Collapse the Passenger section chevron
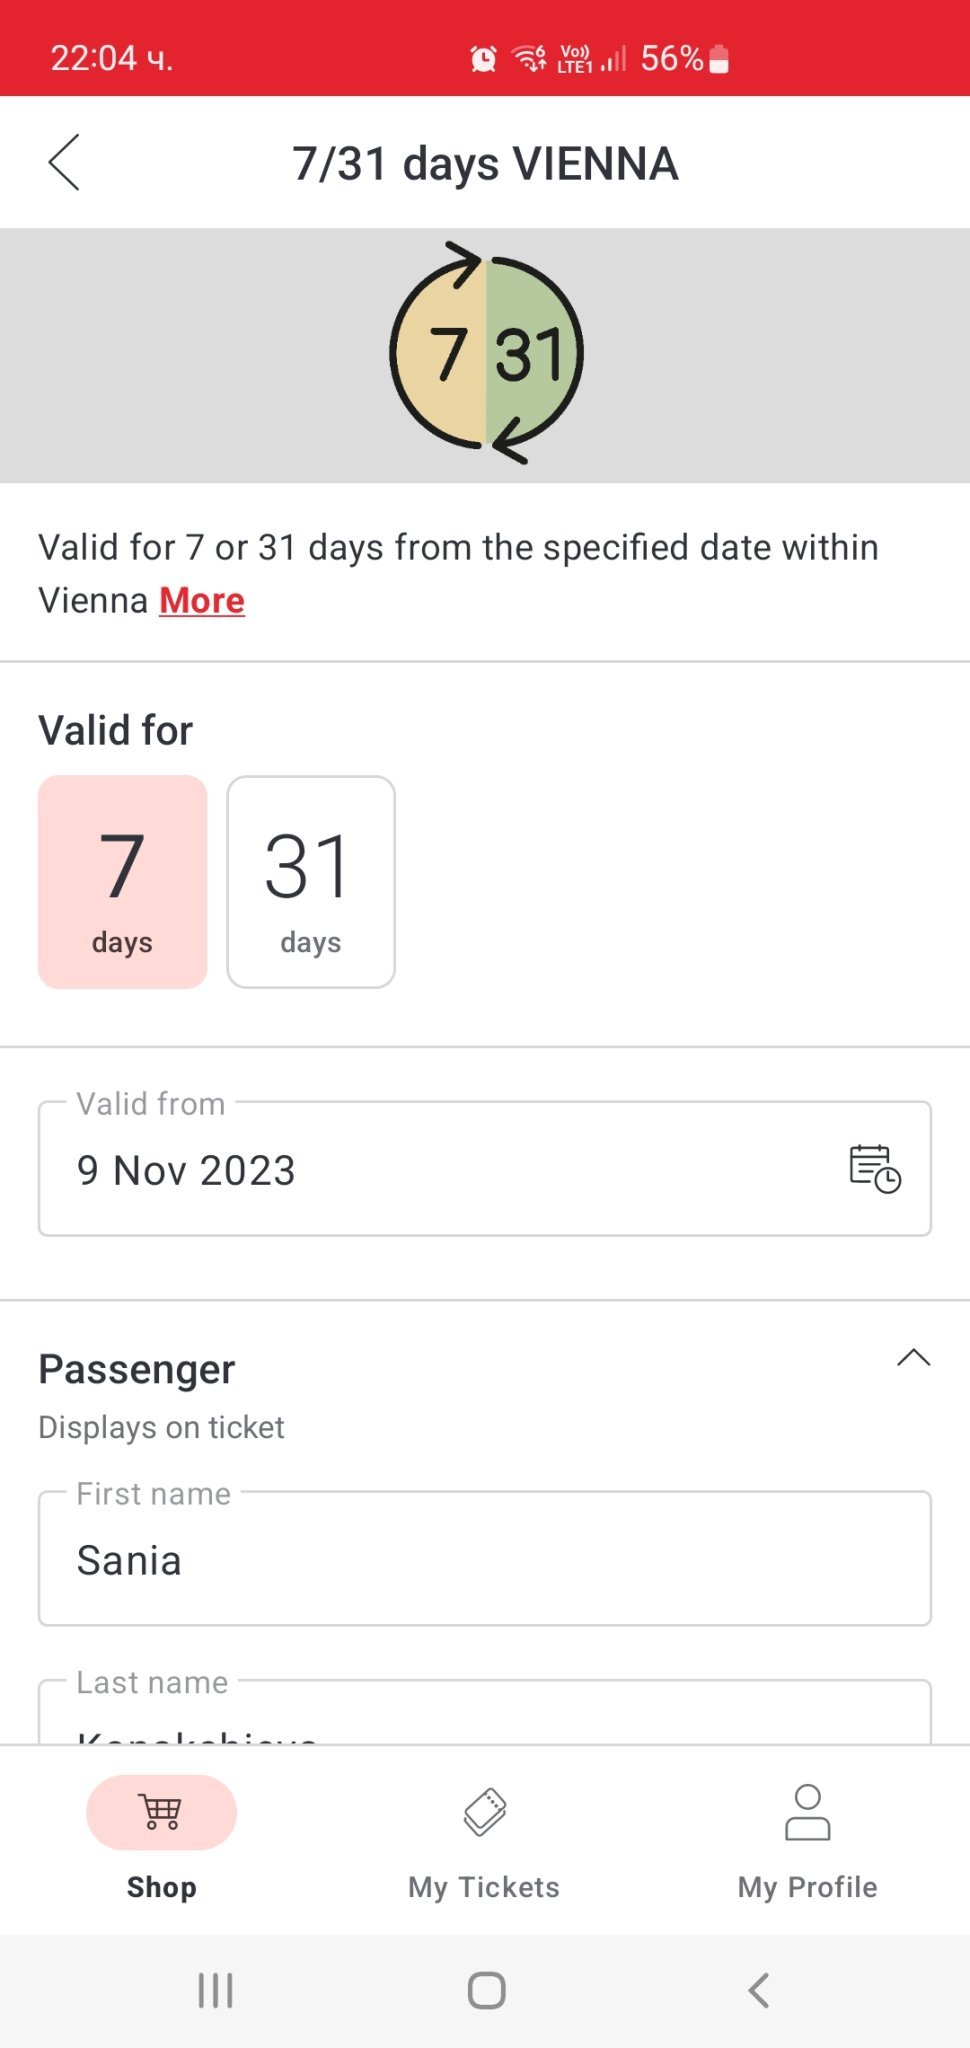The image size is (970, 2048). tap(913, 1358)
